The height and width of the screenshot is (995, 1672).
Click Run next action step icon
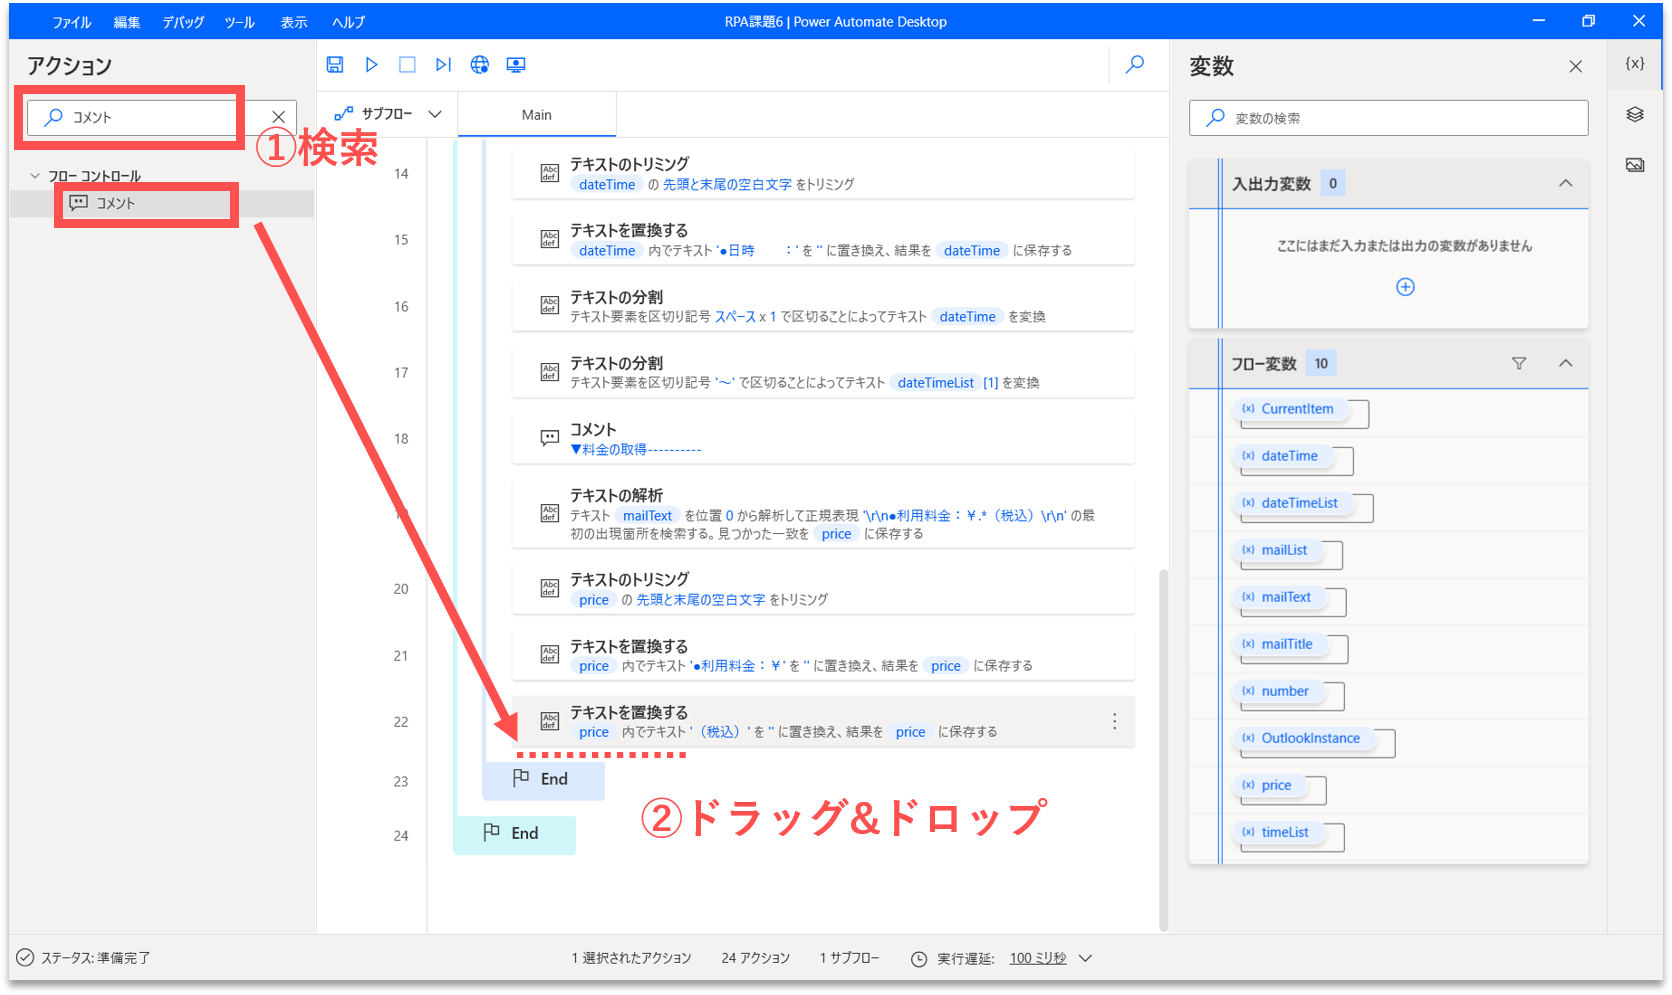coord(443,65)
